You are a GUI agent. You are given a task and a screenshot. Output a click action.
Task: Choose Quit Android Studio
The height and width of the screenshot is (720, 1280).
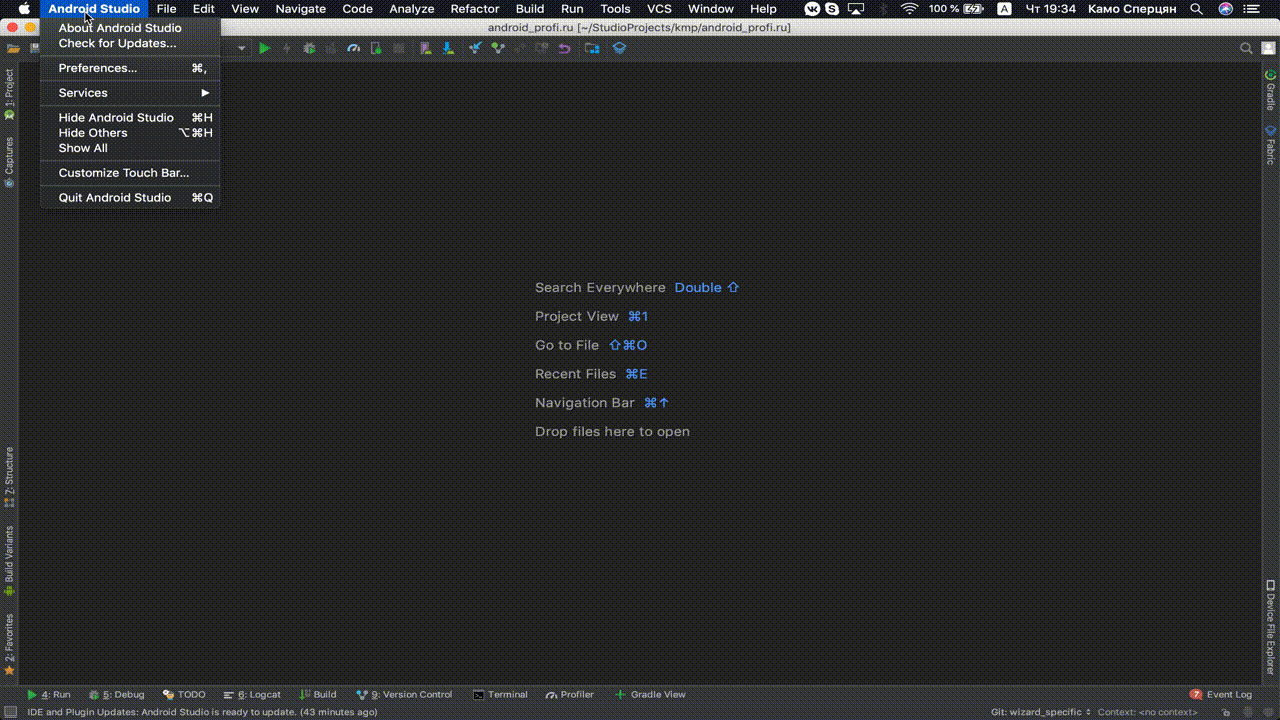130,198
